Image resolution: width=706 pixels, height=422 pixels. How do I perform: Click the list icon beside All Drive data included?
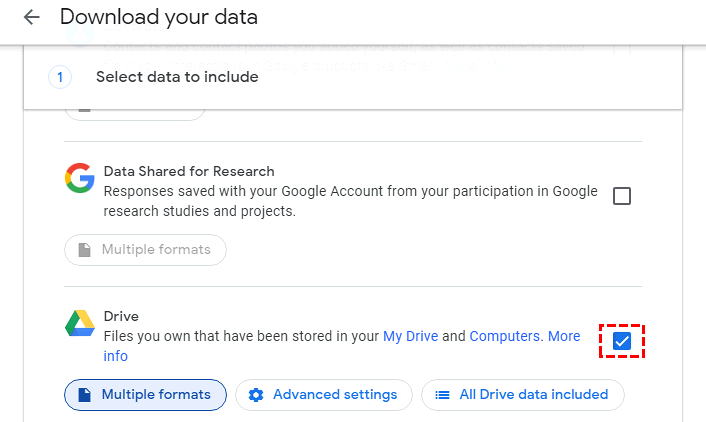click(x=442, y=395)
